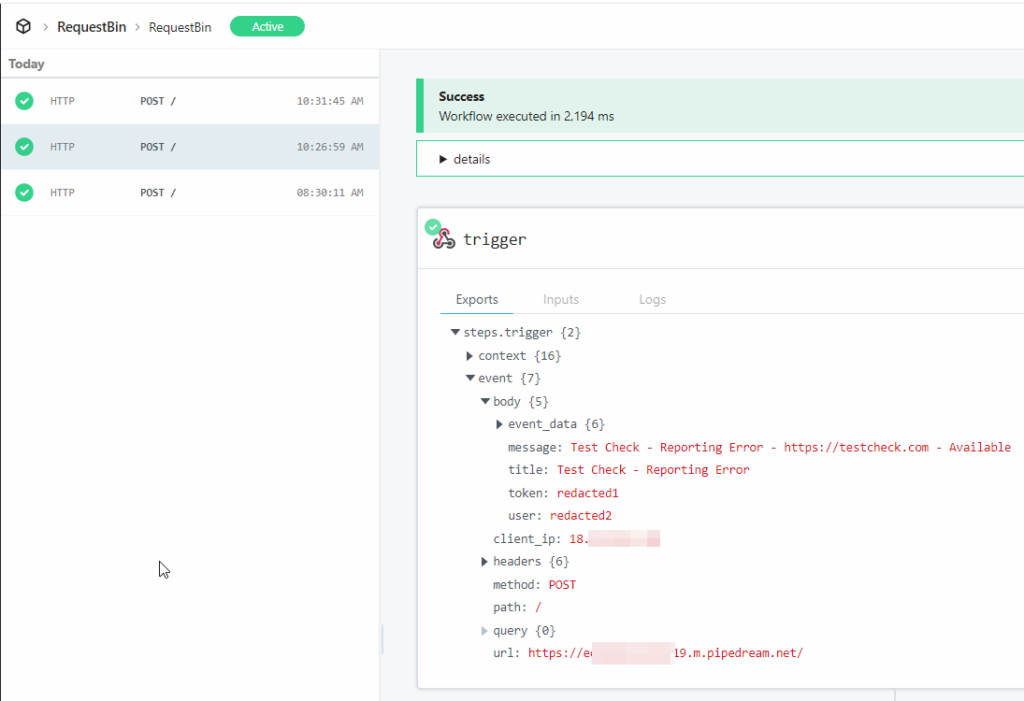Click green check icon of 10:26:59 AM request
Viewport: 1024px width, 701px height.
coord(24,146)
